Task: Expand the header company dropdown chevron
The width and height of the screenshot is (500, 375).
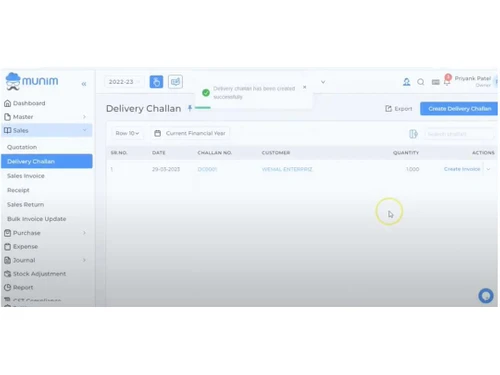Action: pos(323,82)
